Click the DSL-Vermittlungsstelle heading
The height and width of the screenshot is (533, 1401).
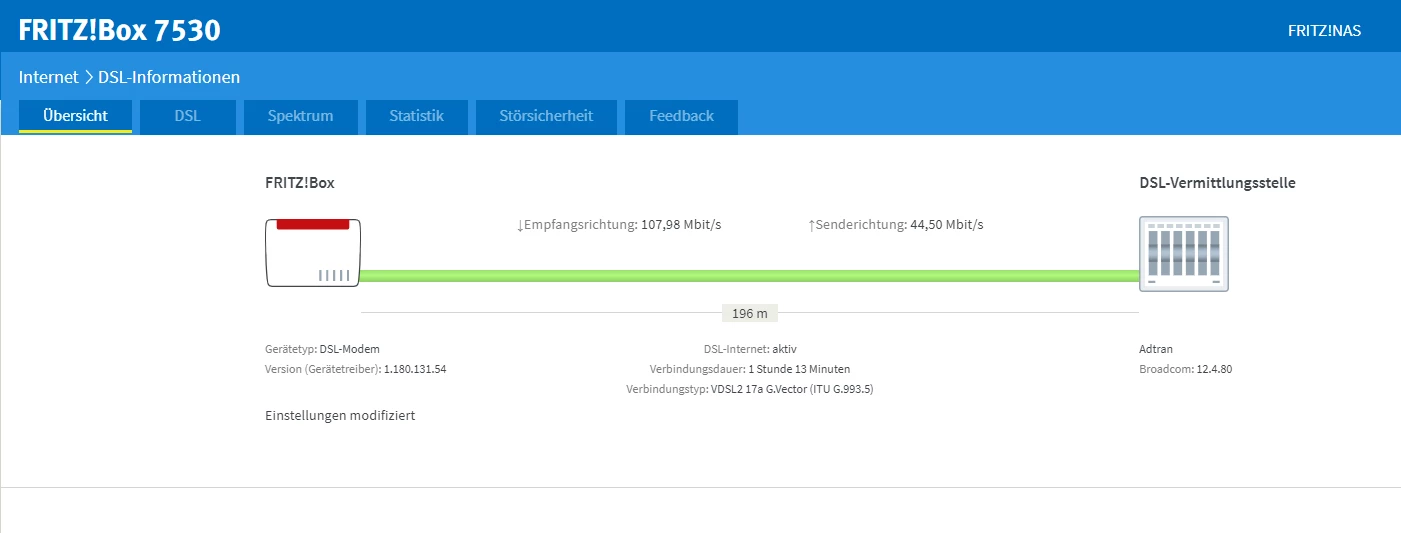coord(1218,183)
